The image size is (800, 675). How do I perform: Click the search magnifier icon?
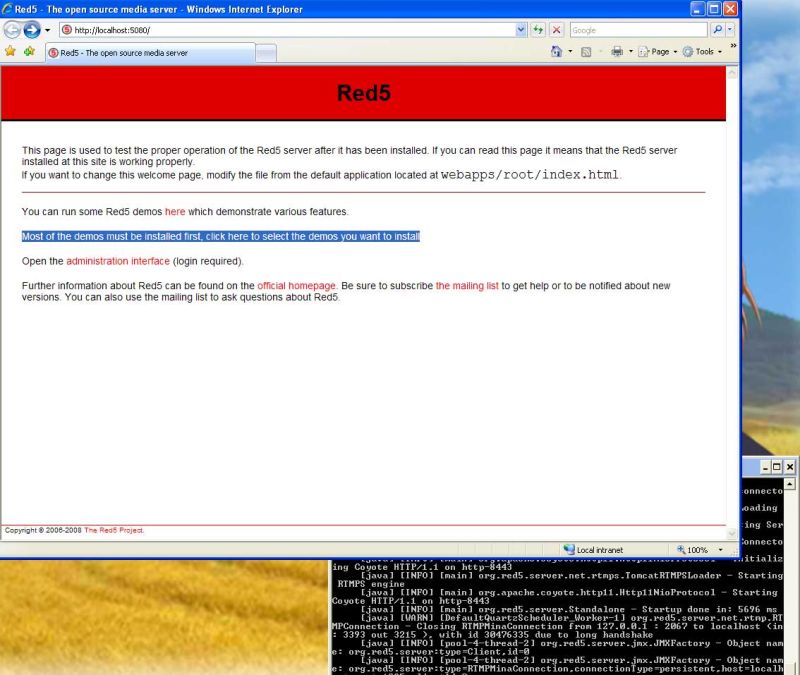(717, 29)
